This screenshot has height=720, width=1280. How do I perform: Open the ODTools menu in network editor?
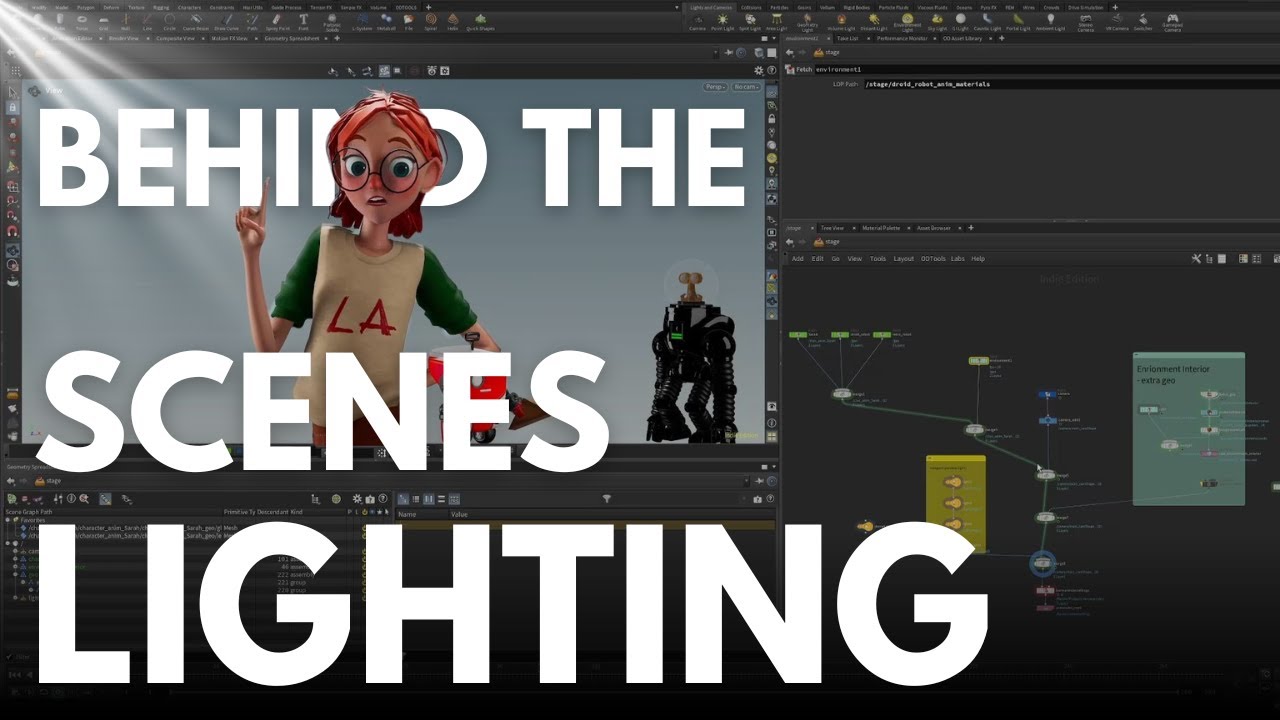(x=933, y=259)
